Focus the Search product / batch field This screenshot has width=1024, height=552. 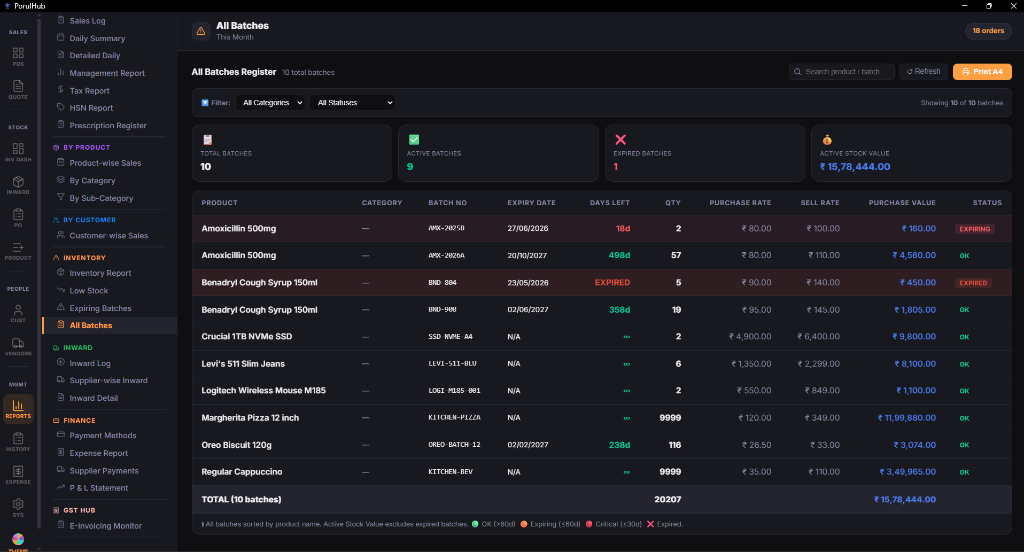(x=841, y=71)
